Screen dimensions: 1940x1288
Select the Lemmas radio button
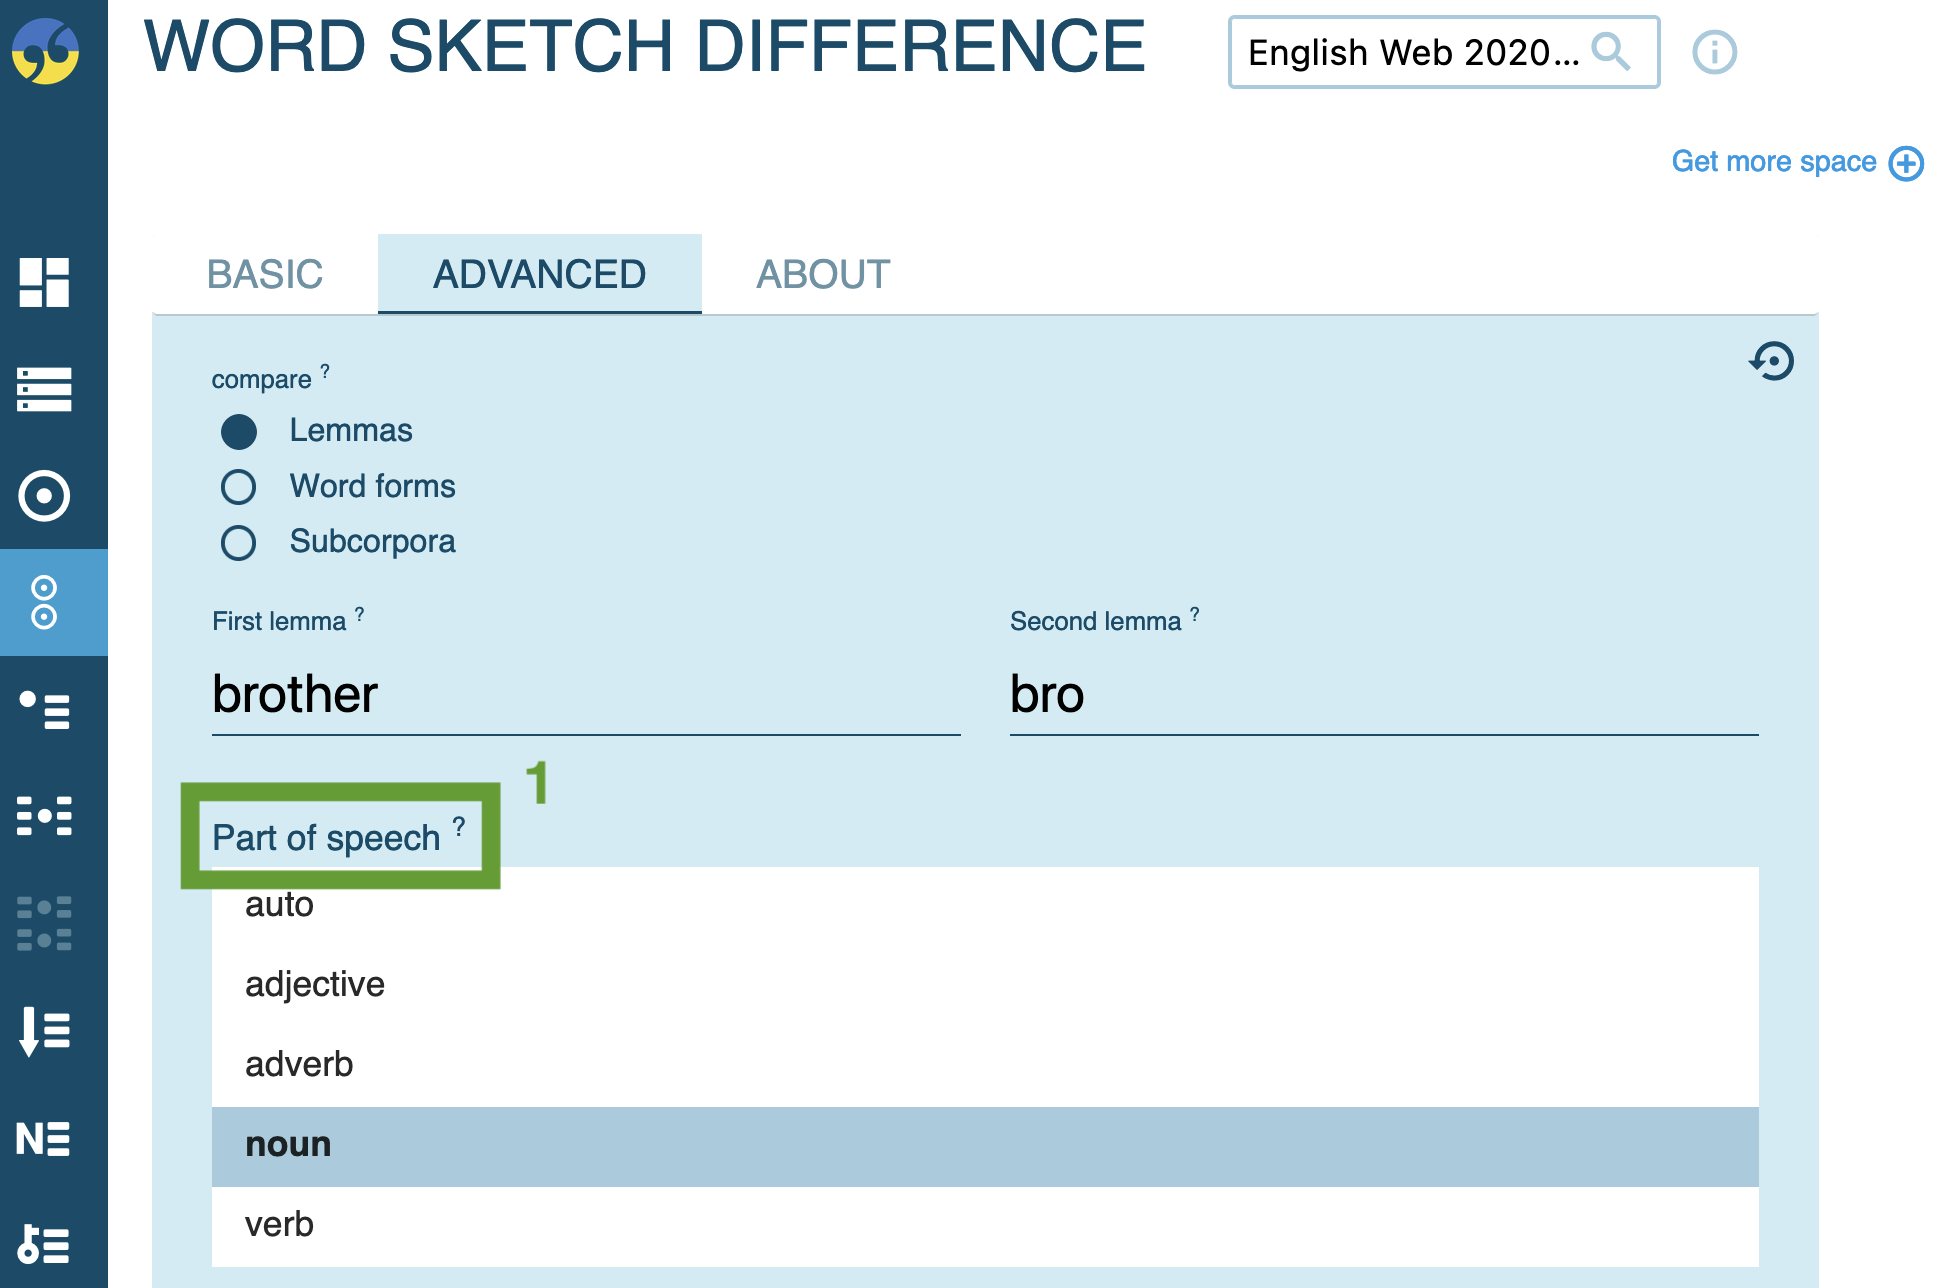(239, 432)
